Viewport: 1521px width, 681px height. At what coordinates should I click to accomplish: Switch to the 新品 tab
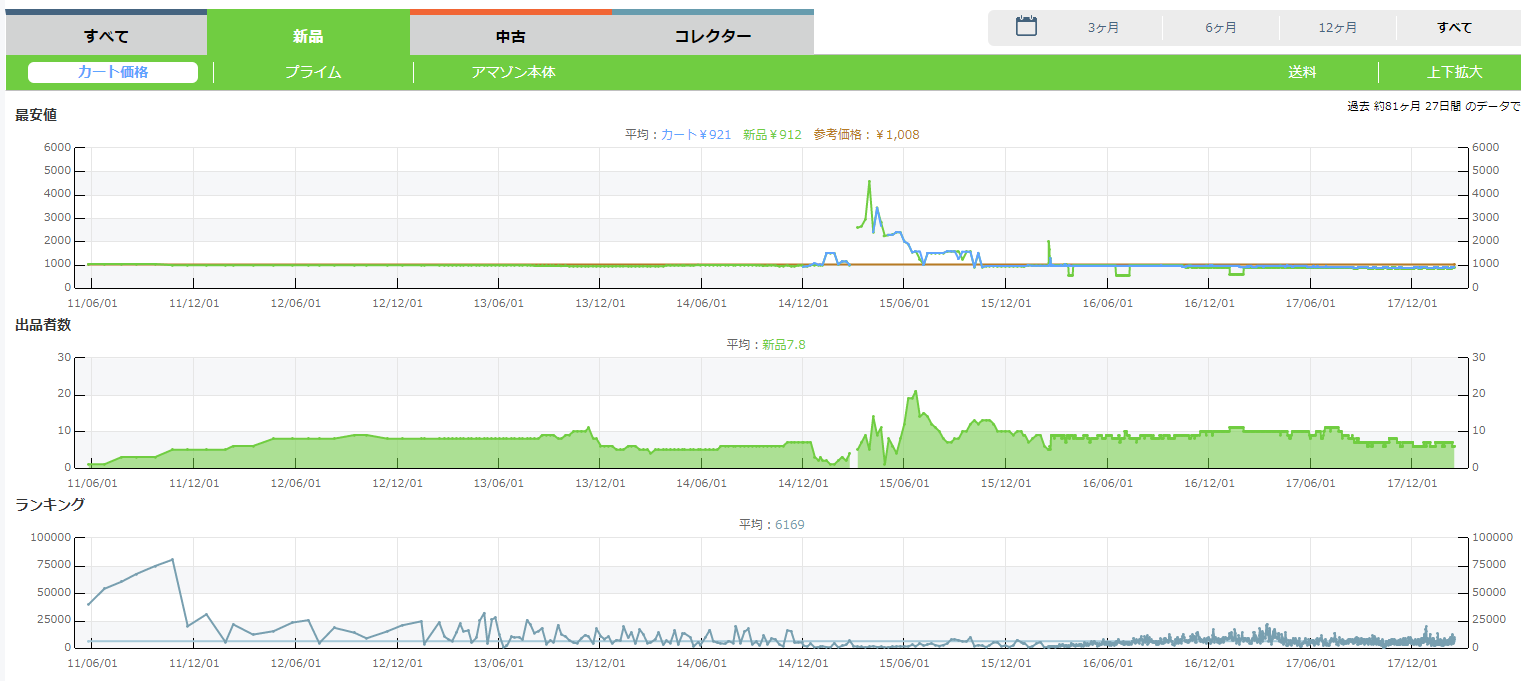click(308, 37)
